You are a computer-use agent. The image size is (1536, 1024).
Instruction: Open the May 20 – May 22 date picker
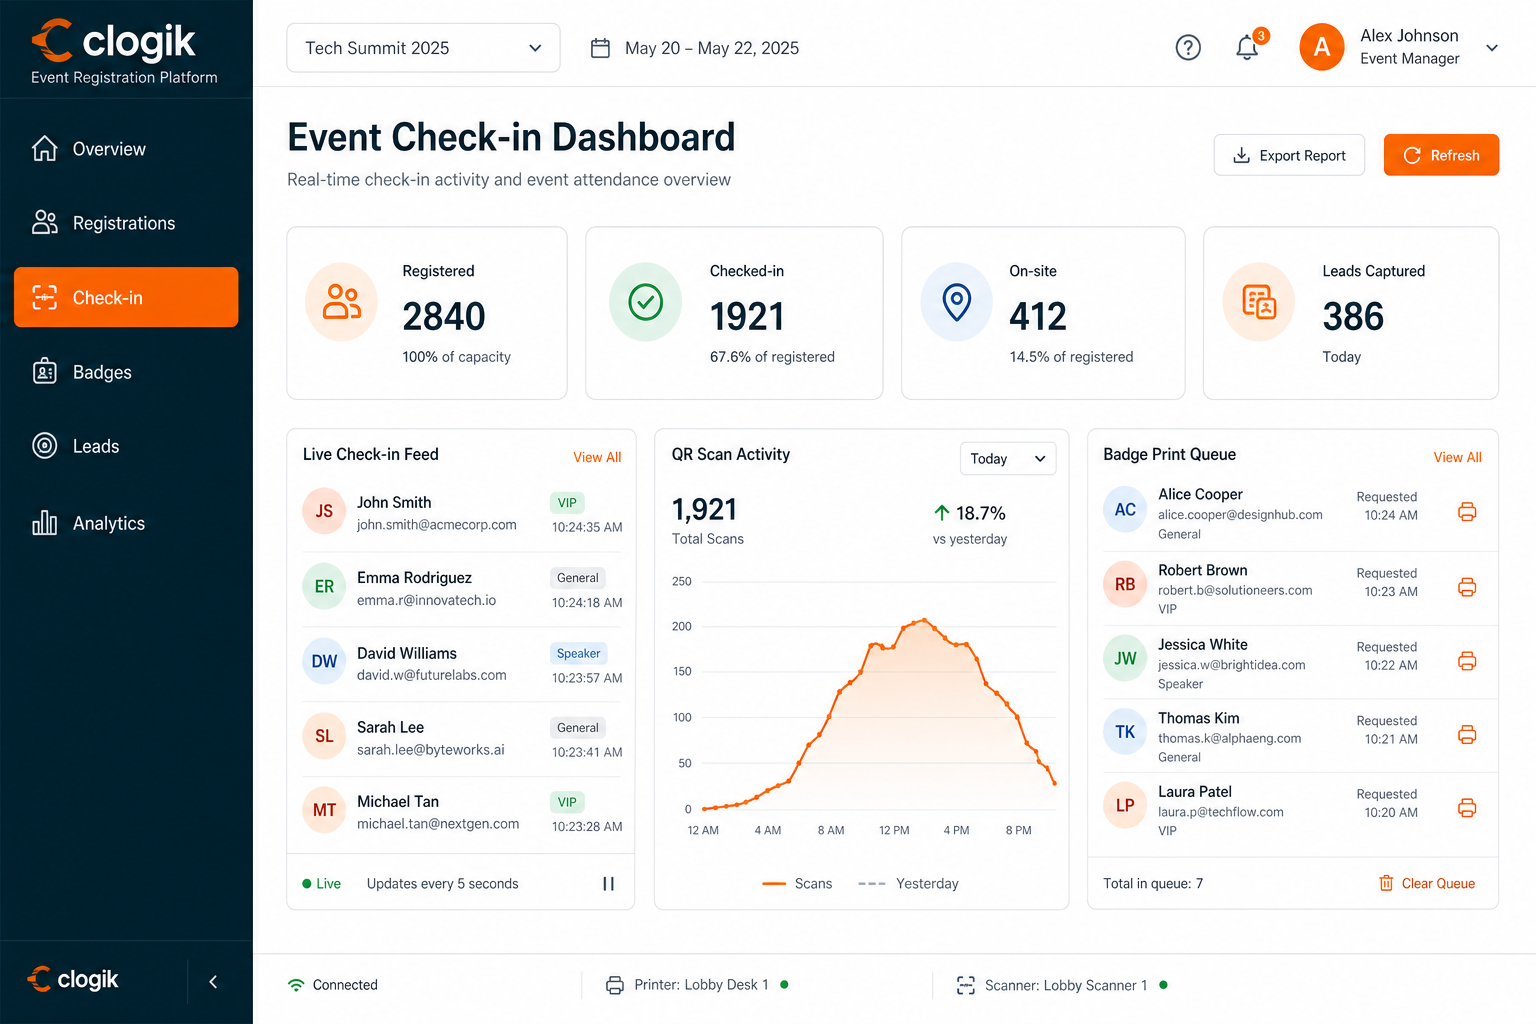point(695,48)
